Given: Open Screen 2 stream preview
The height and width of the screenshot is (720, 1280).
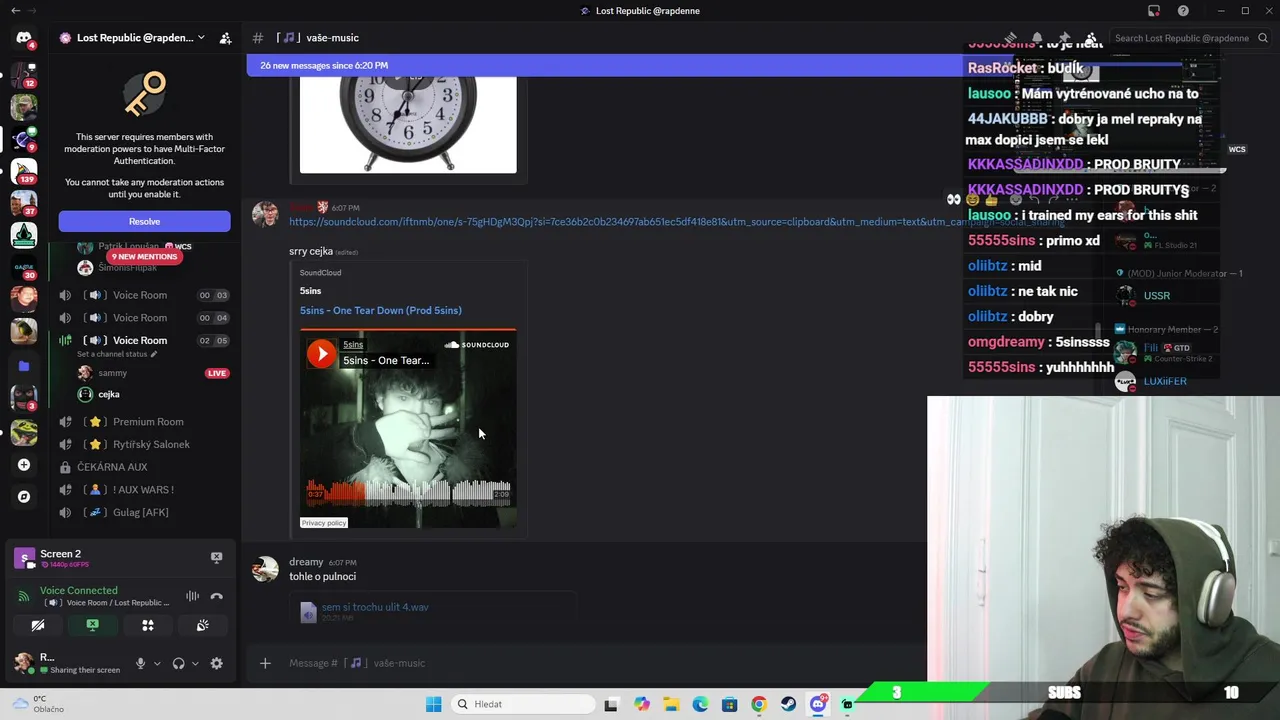Looking at the screenshot, I should [x=24, y=558].
